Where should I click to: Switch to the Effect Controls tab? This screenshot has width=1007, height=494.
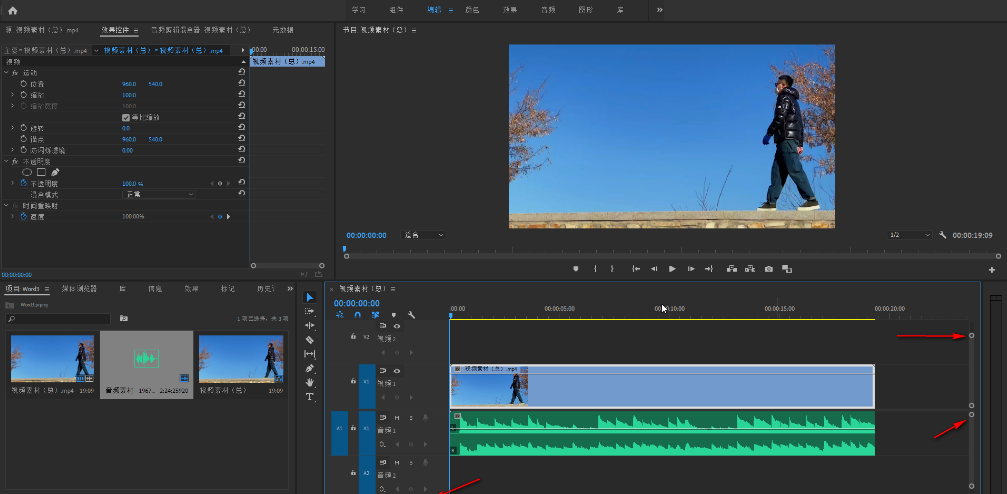pos(116,31)
